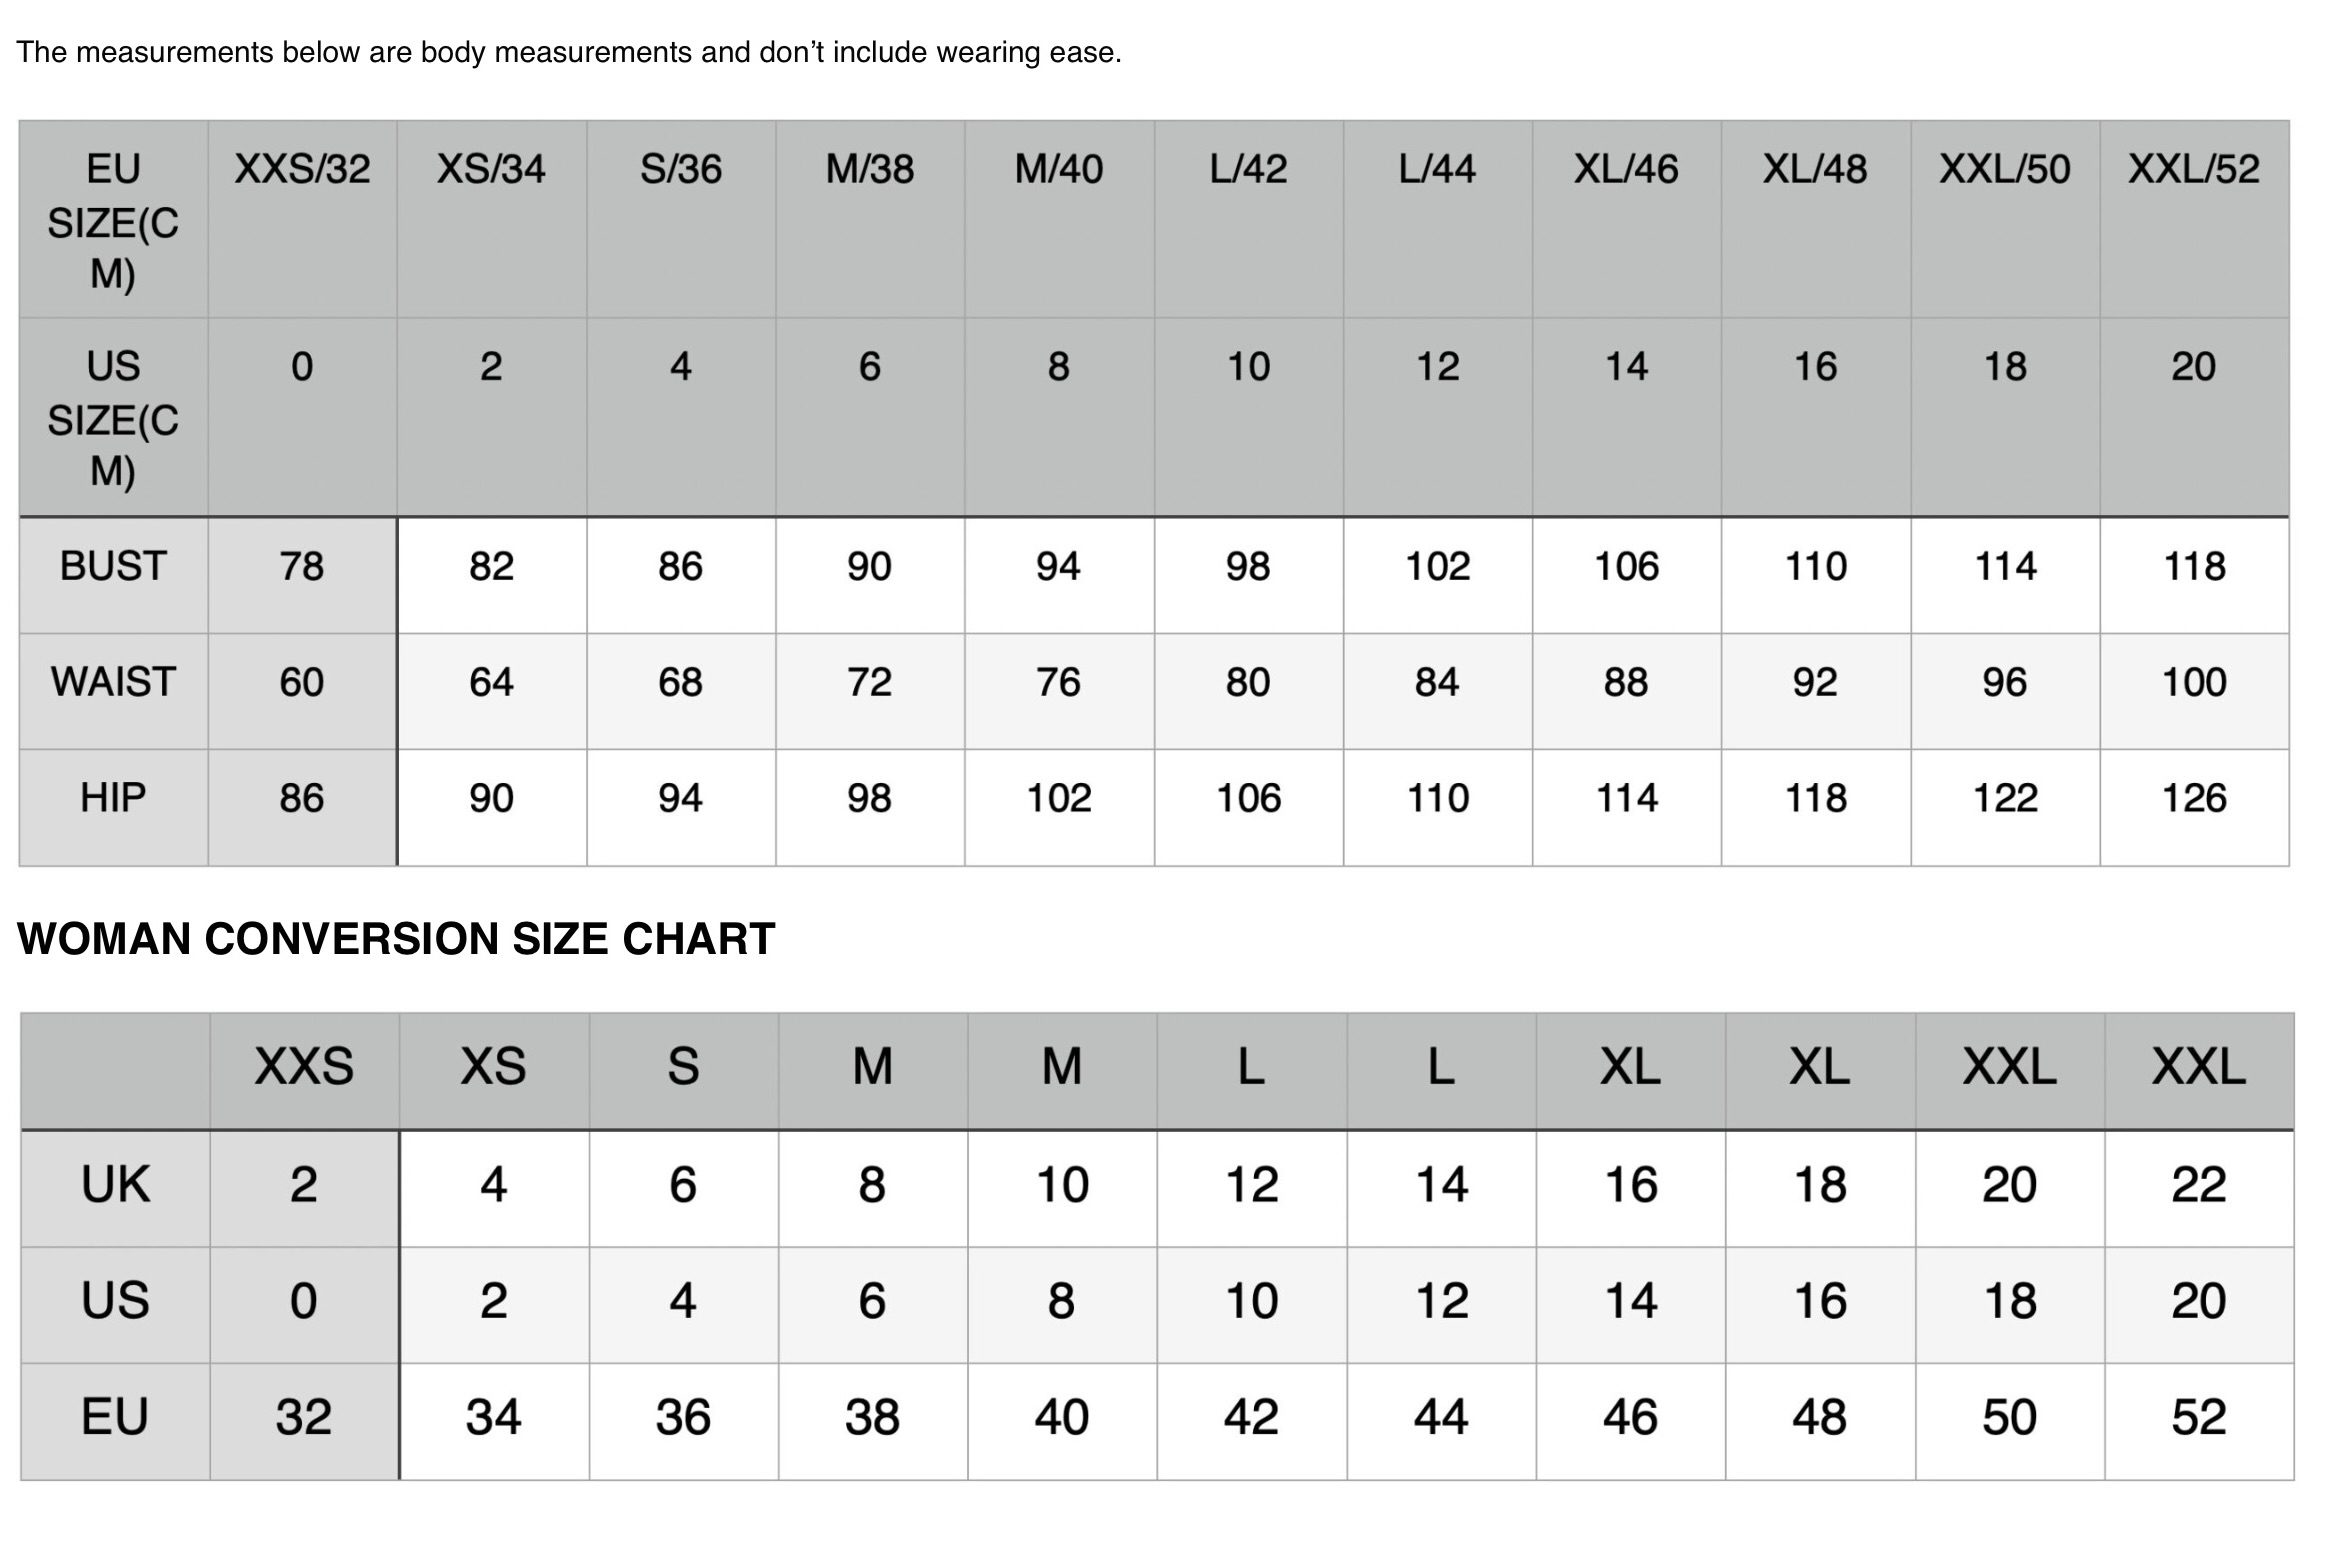This screenshot has height=1556, width=2328.
Task: Click the body measurements note text
Action: click(569, 52)
